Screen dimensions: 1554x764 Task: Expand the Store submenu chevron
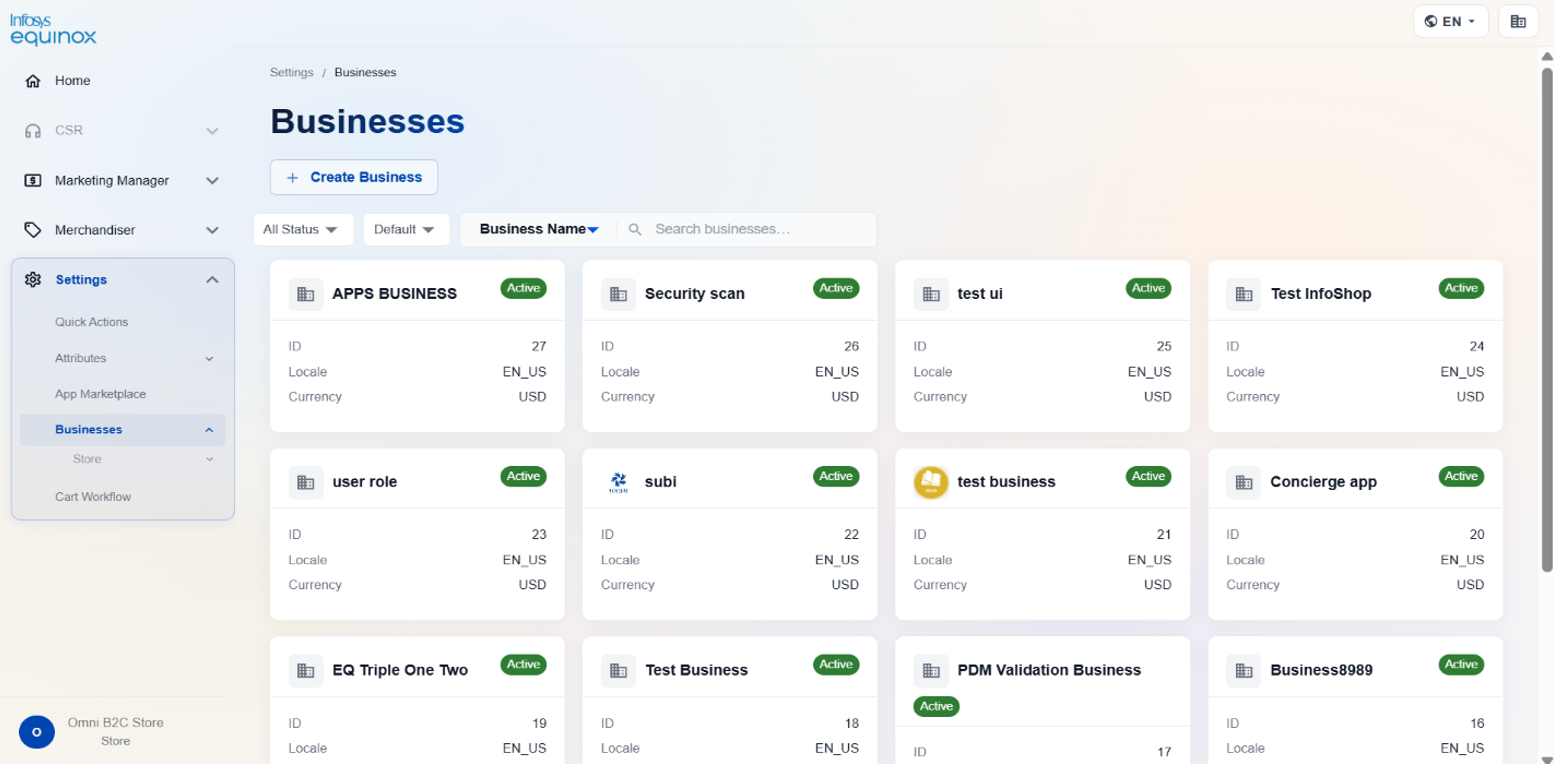[209, 459]
